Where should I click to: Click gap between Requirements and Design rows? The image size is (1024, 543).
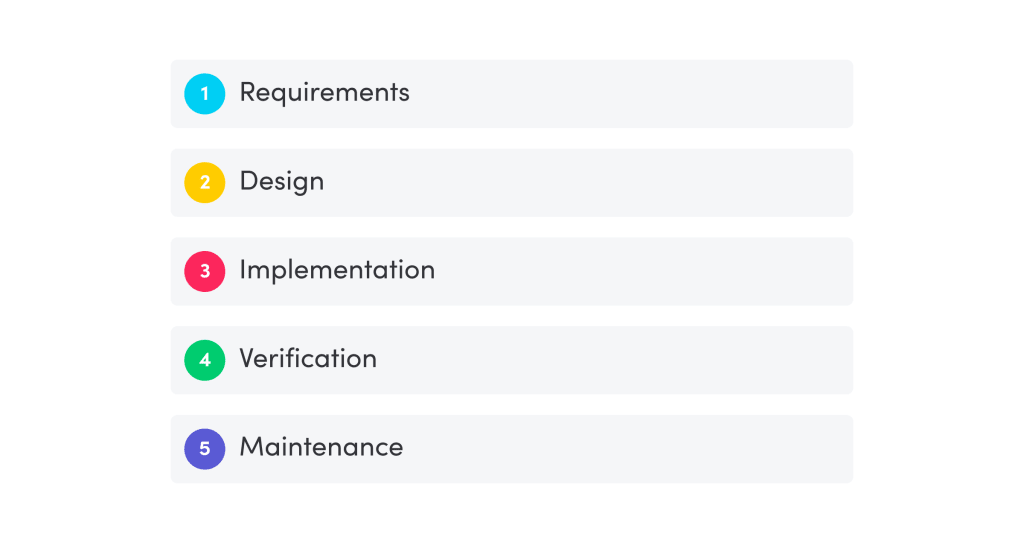512,138
